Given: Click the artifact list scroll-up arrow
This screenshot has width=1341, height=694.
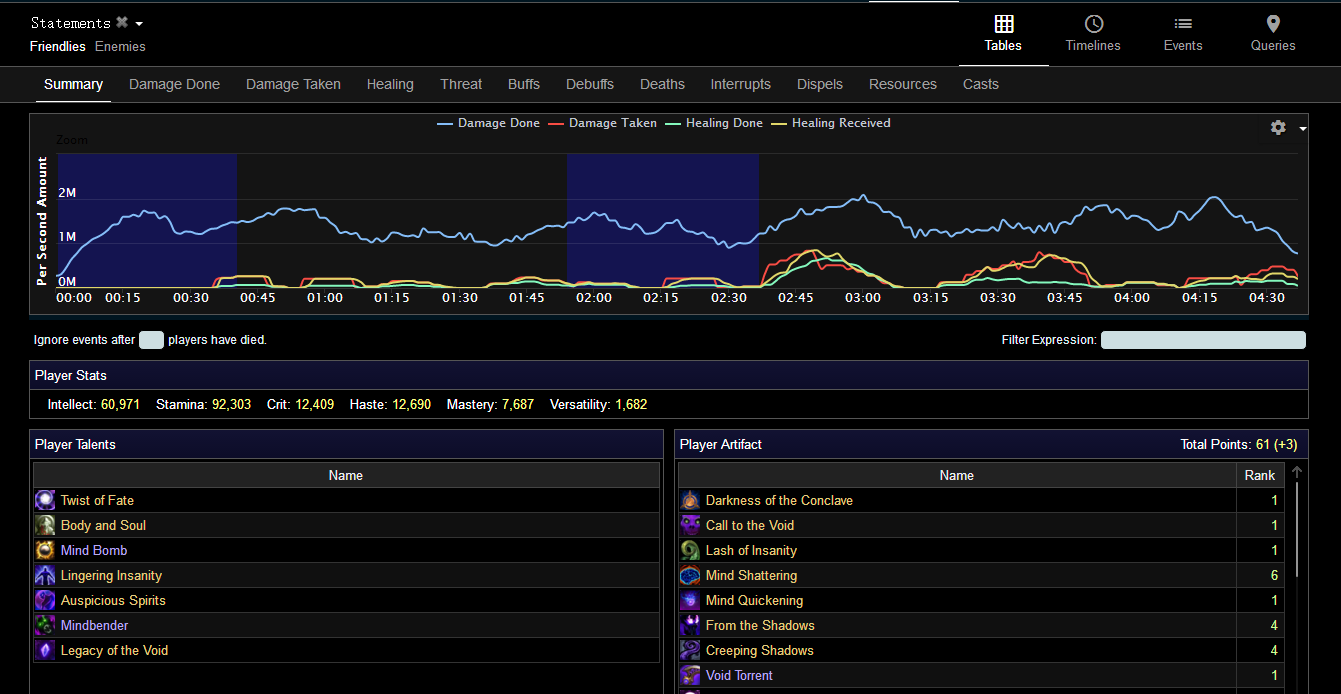Looking at the screenshot, I should [1297, 472].
